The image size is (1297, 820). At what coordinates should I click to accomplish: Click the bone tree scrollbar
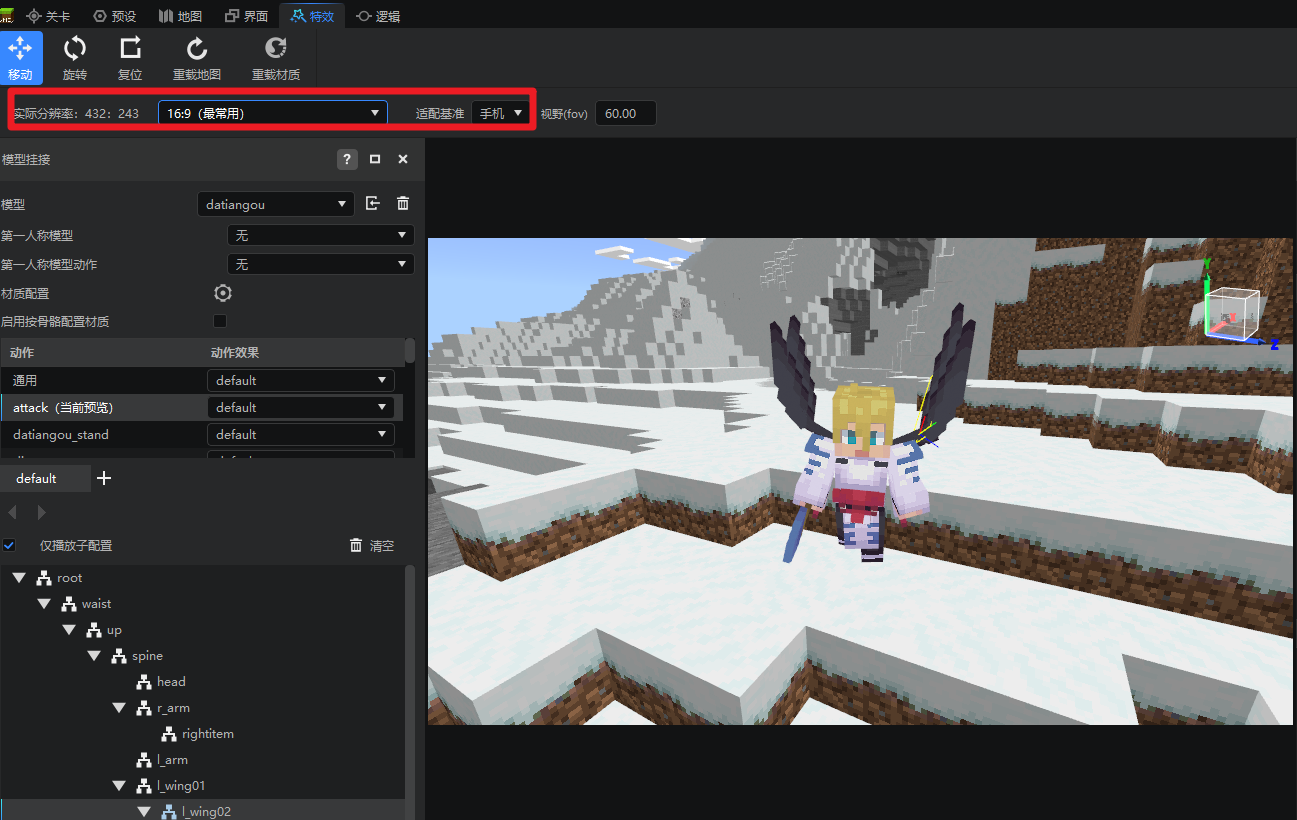[410, 692]
